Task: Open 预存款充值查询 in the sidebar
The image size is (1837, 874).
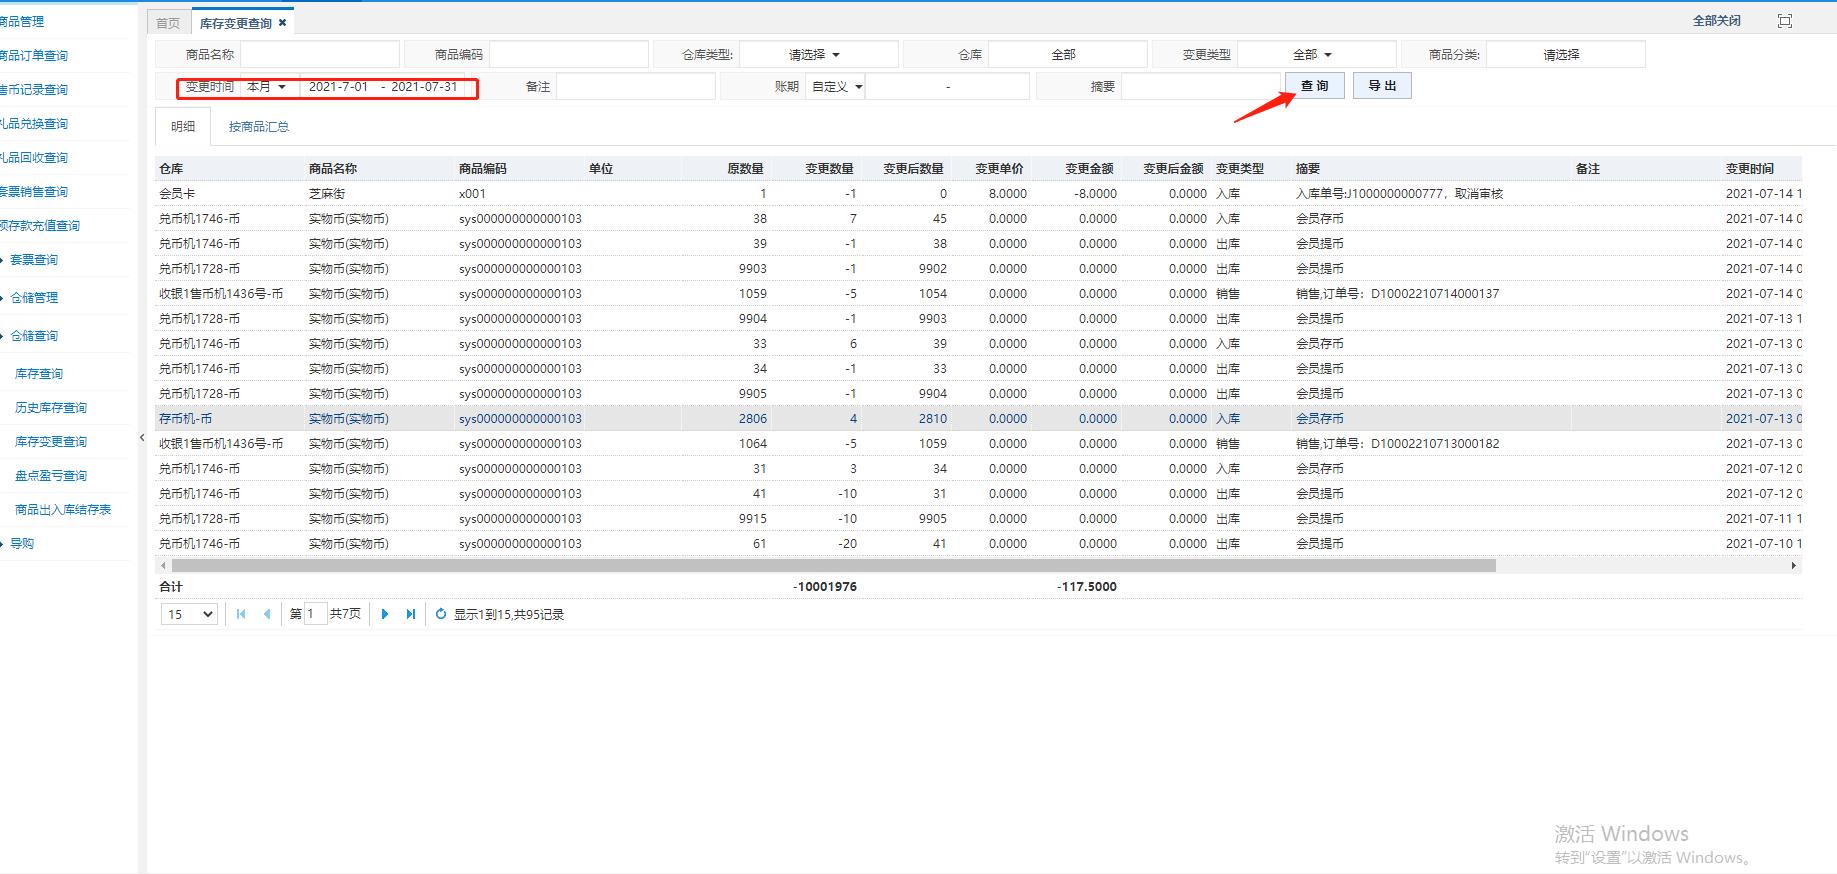Action: tap(39, 226)
